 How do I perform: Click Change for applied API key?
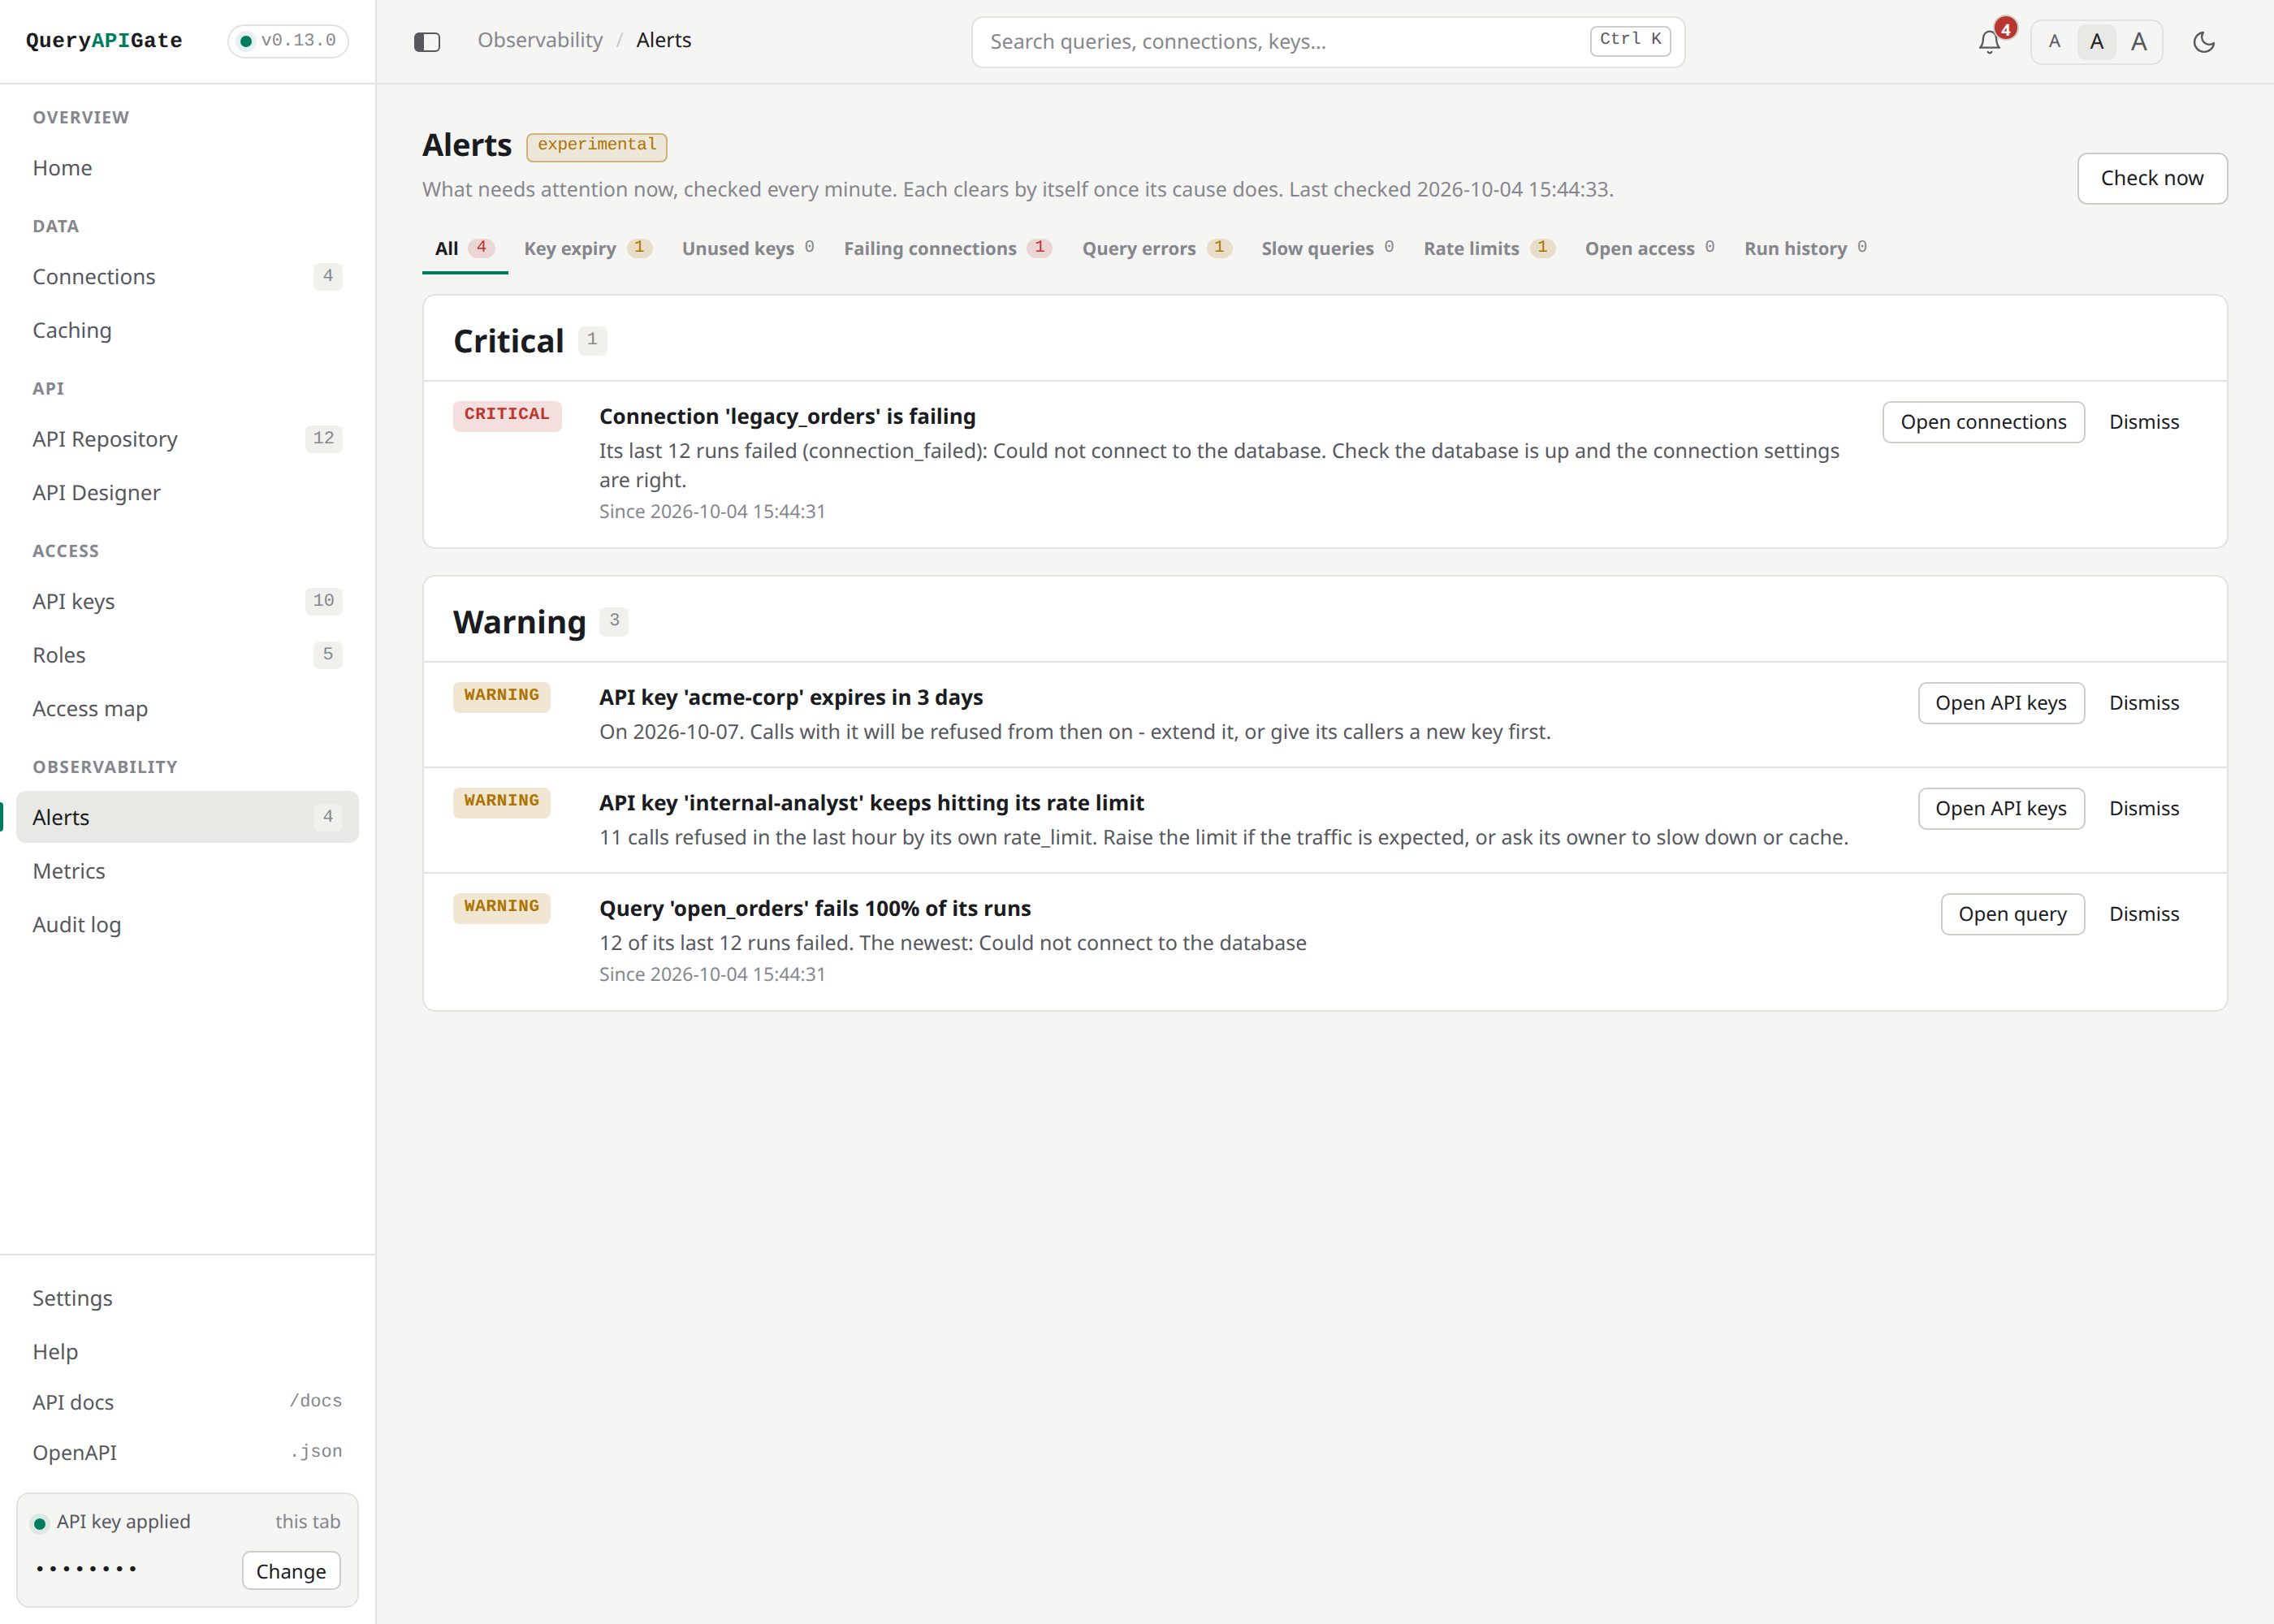click(291, 1571)
